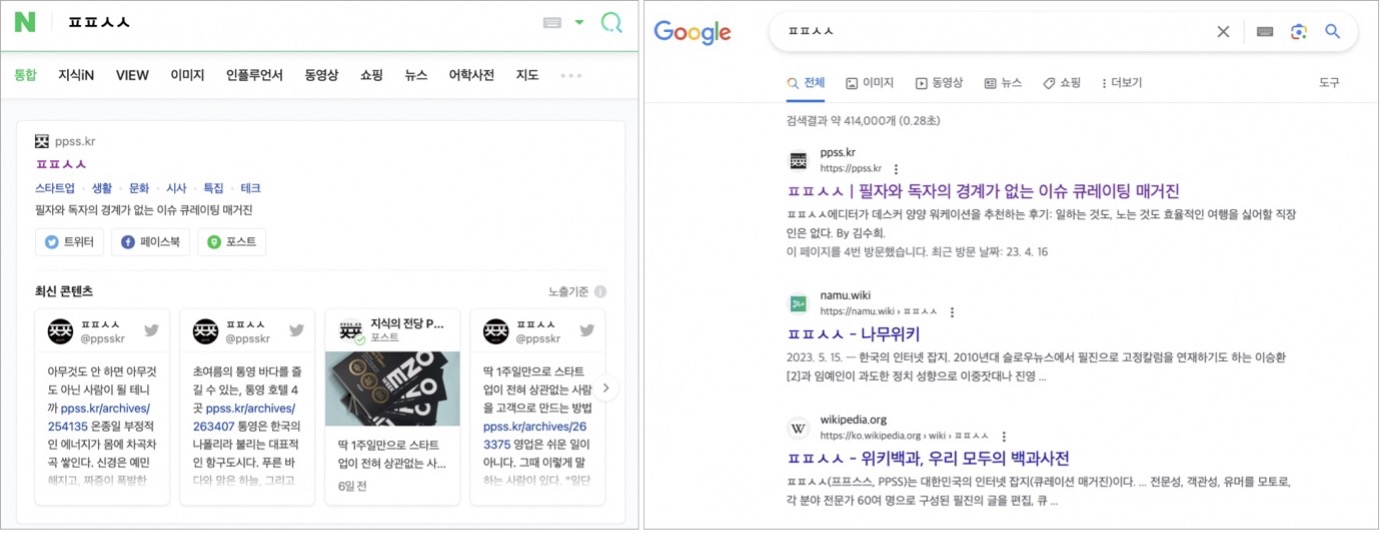Click Google Lens camera search icon
The width and height of the screenshot is (1384, 534).
[1298, 32]
